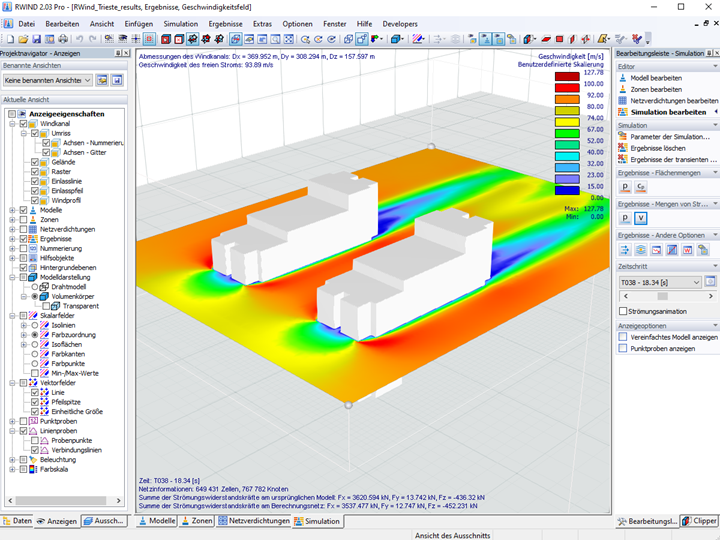The height and width of the screenshot is (540, 720).
Task: Open the Ergebnisse menu
Action: pos(225,24)
